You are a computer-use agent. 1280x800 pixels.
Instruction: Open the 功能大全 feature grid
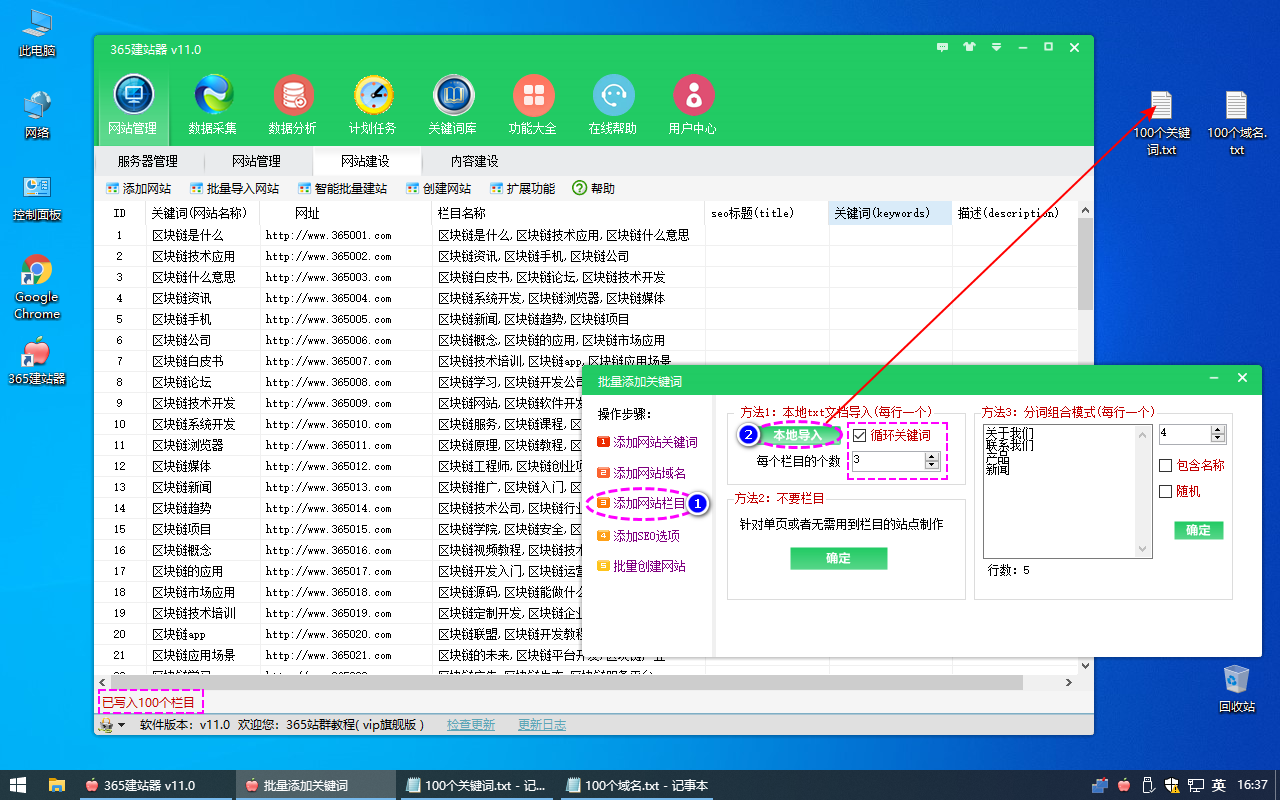tap(533, 106)
